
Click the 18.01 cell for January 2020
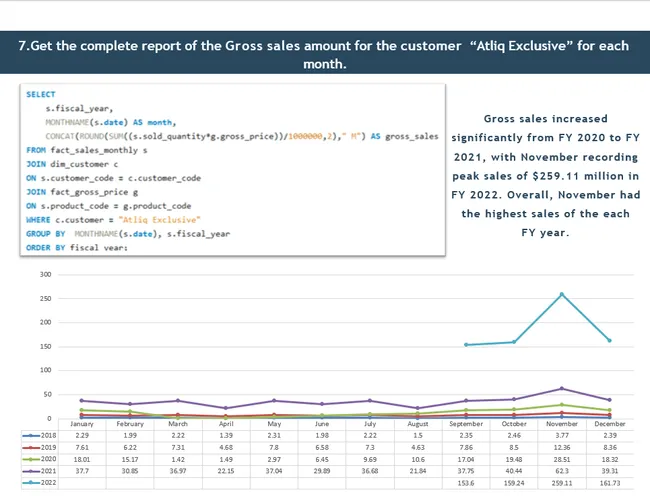pos(82,459)
